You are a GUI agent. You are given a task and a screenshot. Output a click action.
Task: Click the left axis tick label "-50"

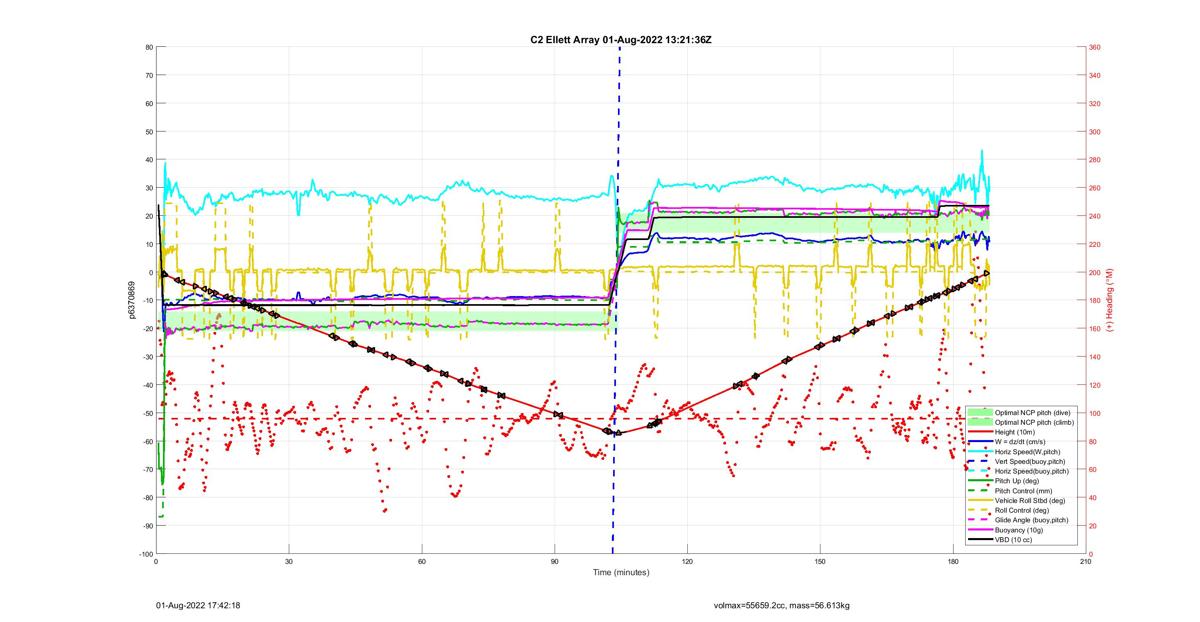pyautogui.click(x=147, y=413)
